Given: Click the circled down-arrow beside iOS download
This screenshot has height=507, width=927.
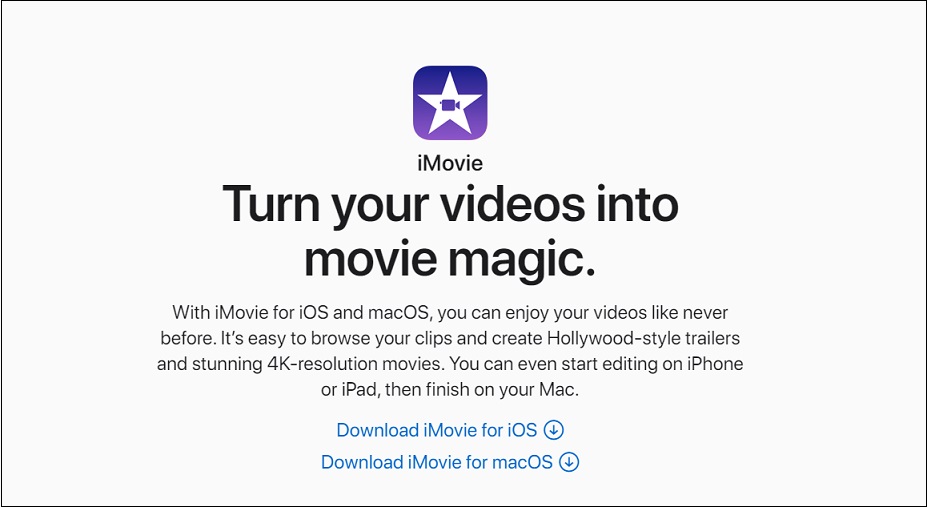Looking at the screenshot, I should click(x=554, y=430).
